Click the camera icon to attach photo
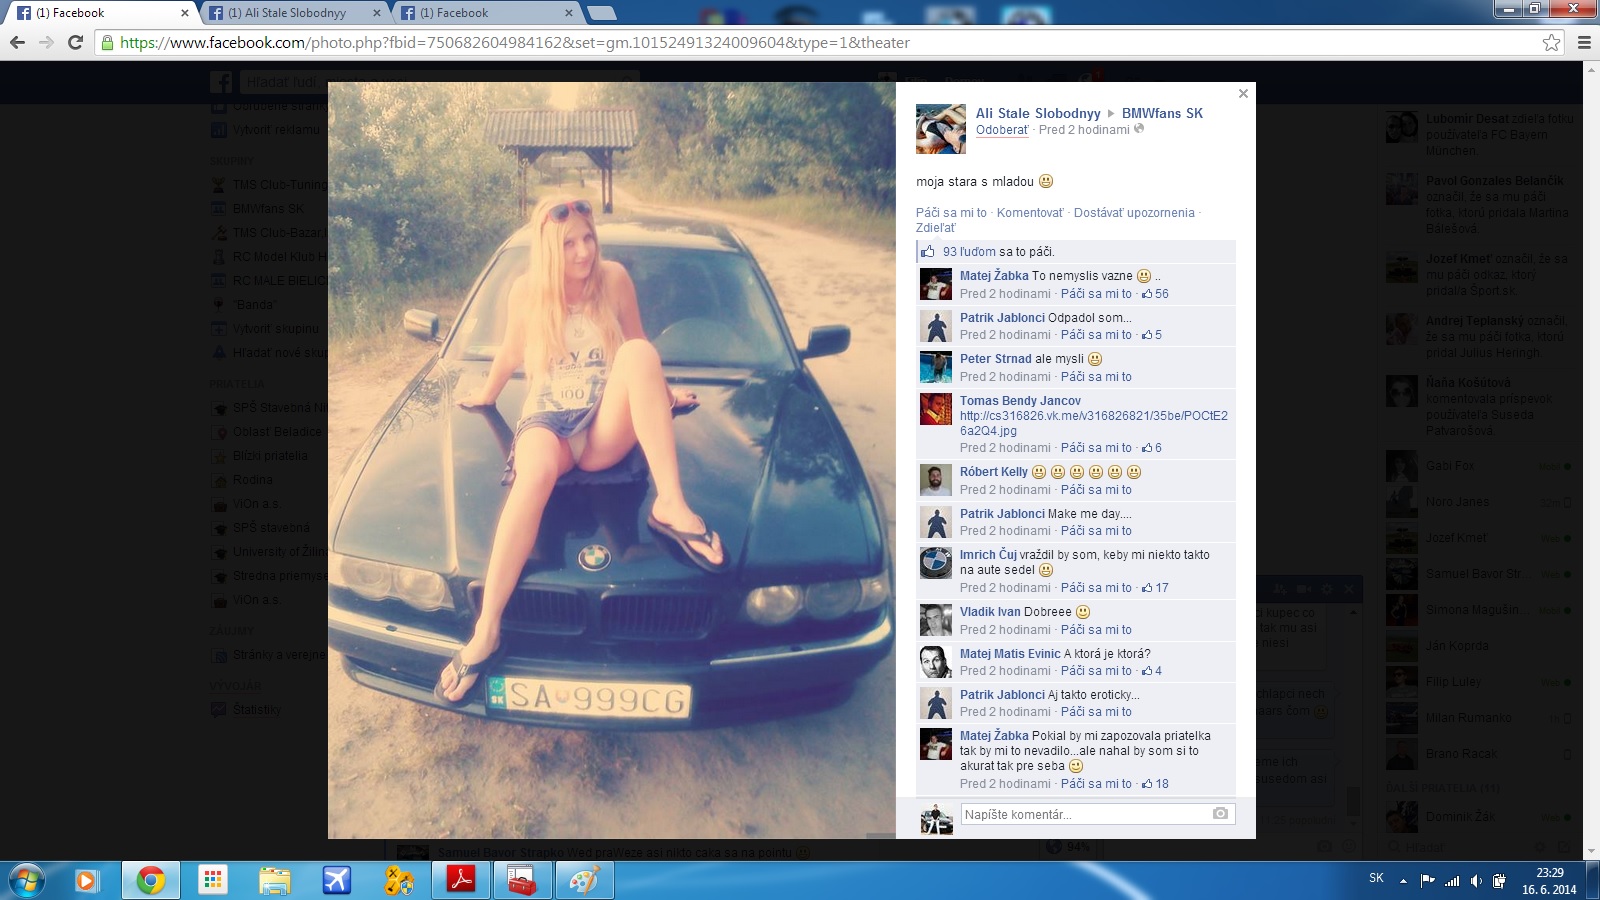The width and height of the screenshot is (1600, 900). (x=1220, y=814)
